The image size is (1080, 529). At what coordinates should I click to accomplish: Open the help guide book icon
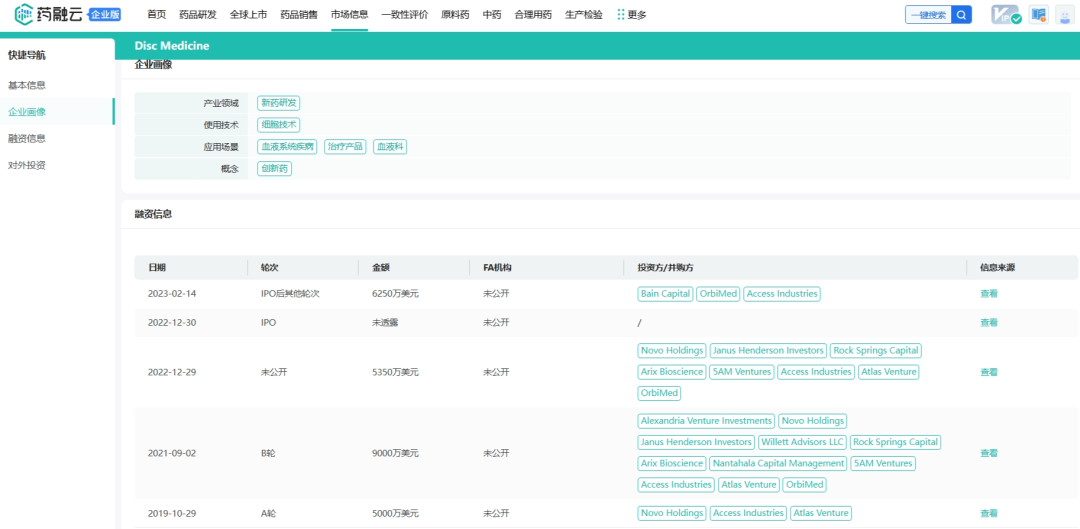(1039, 15)
